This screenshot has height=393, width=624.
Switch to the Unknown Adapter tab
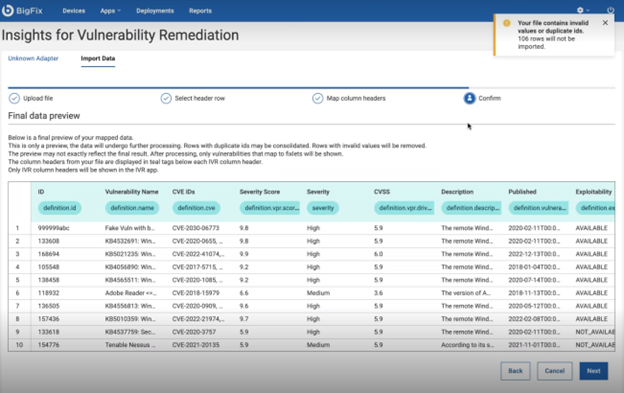click(x=33, y=58)
